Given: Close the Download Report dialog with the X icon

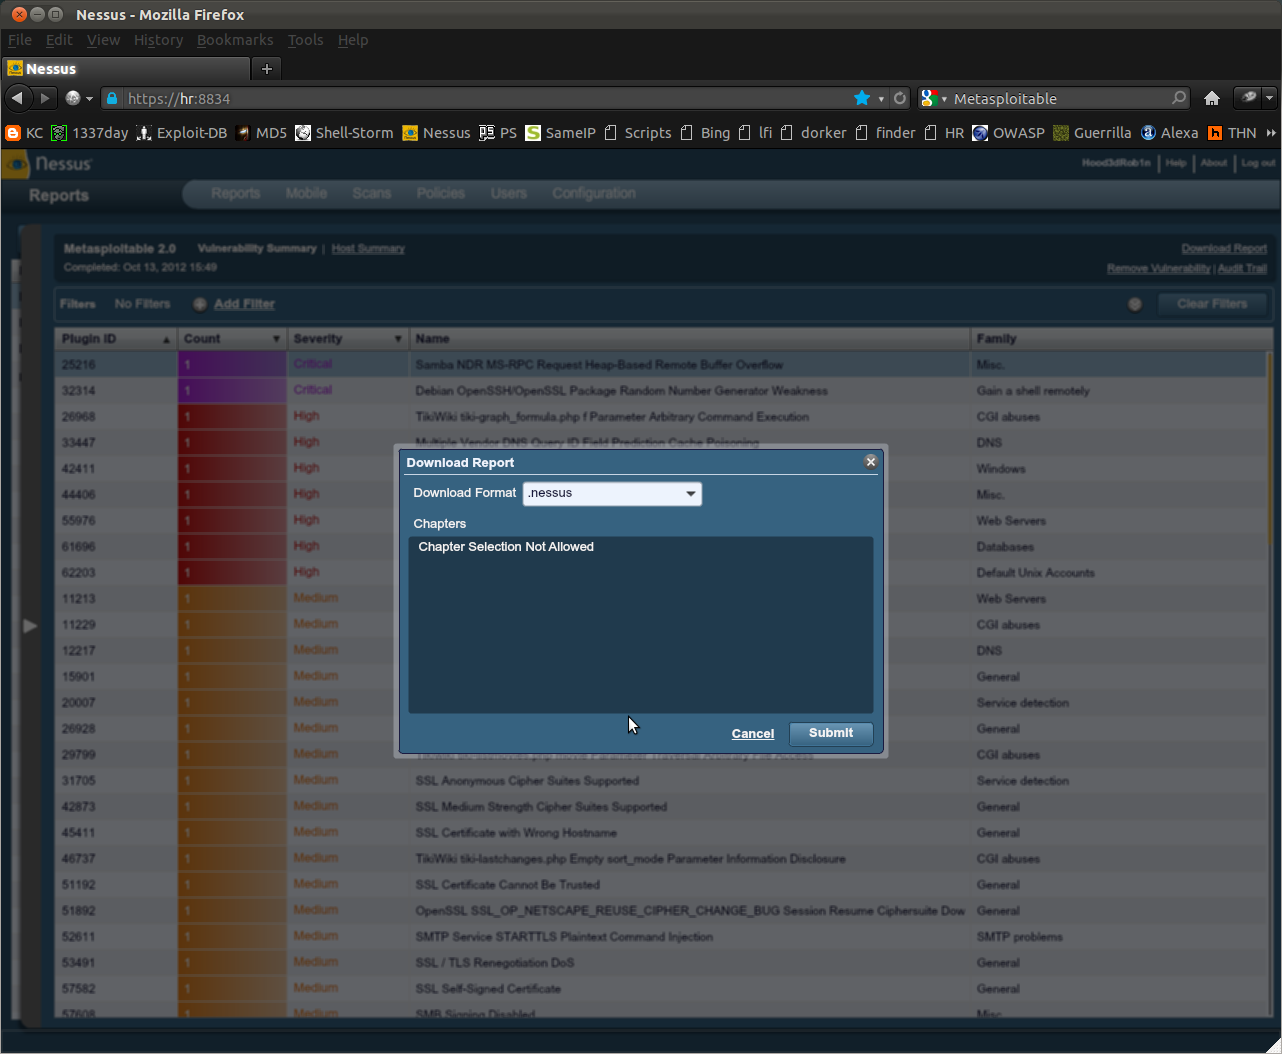Looking at the screenshot, I should (871, 461).
